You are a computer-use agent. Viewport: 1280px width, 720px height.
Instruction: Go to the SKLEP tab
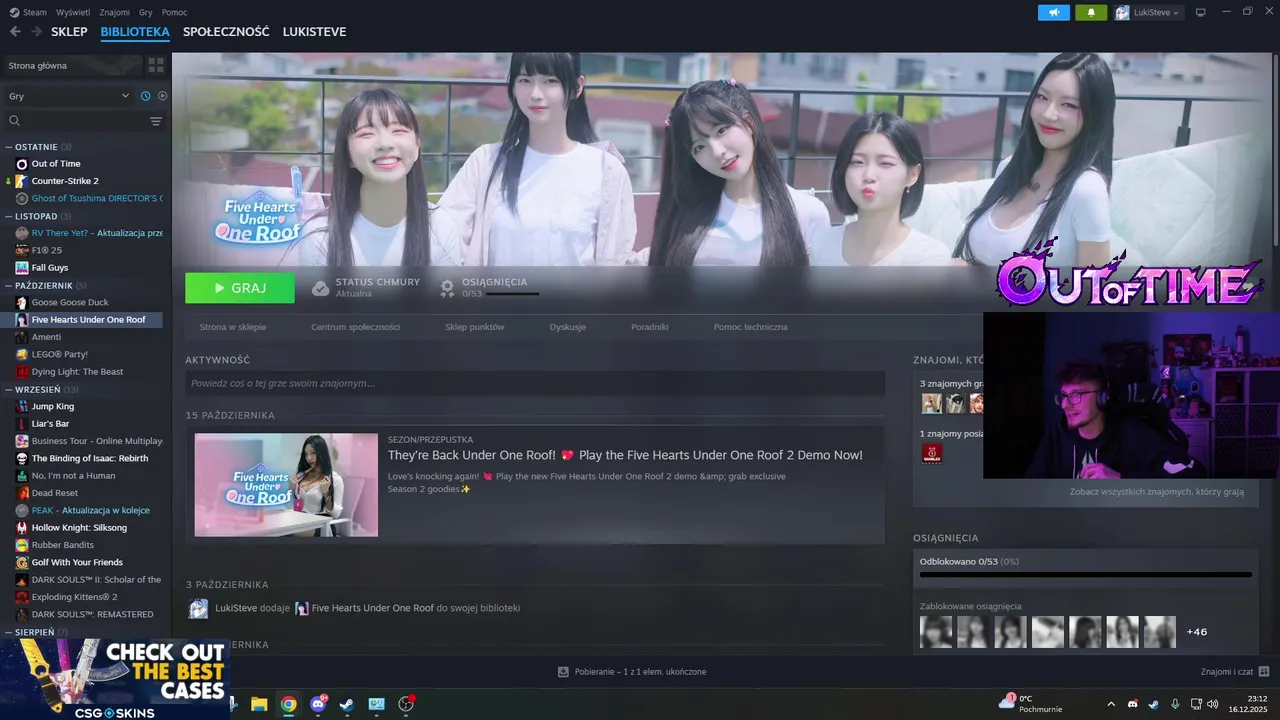point(69,32)
